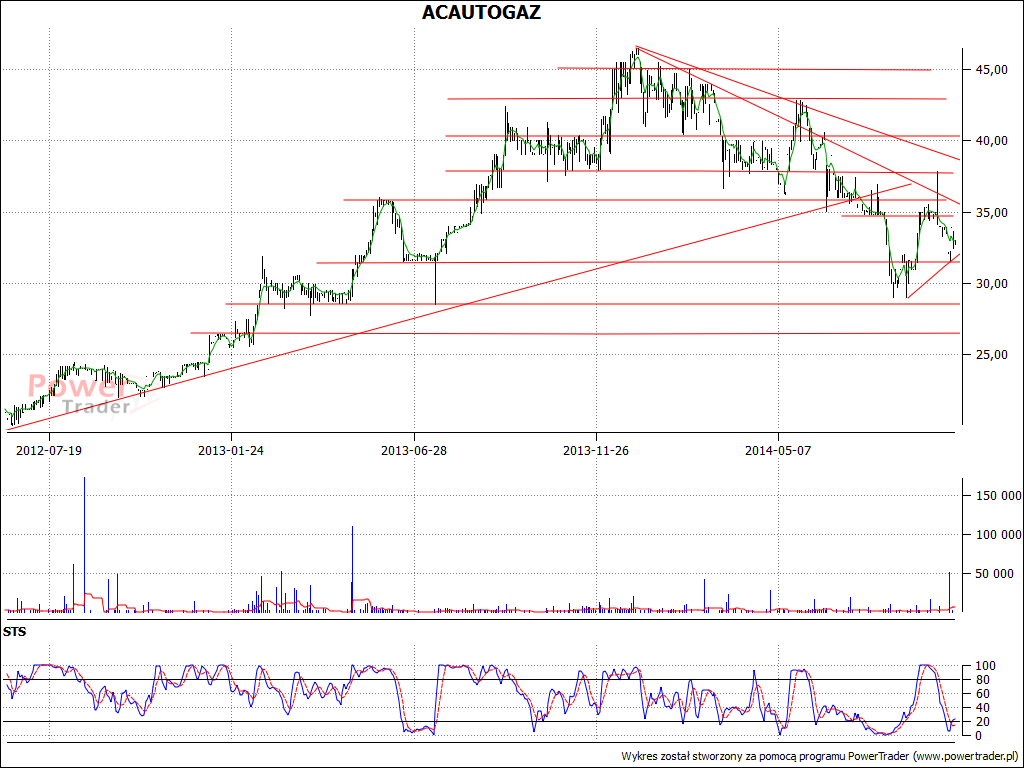Screen dimensions: 1024x768
Task: Select the 40 level on STS axis
Action: pyautogui.click(x=985, y=708)
